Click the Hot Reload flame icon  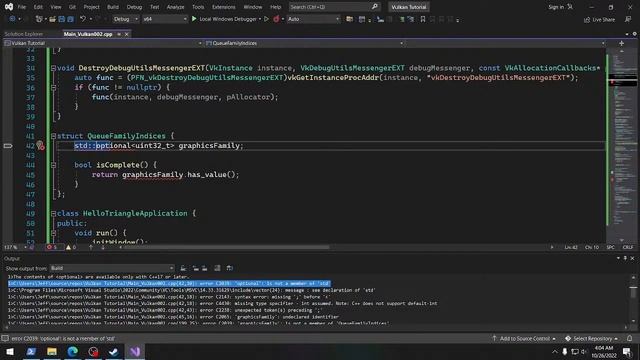point(276,19)
